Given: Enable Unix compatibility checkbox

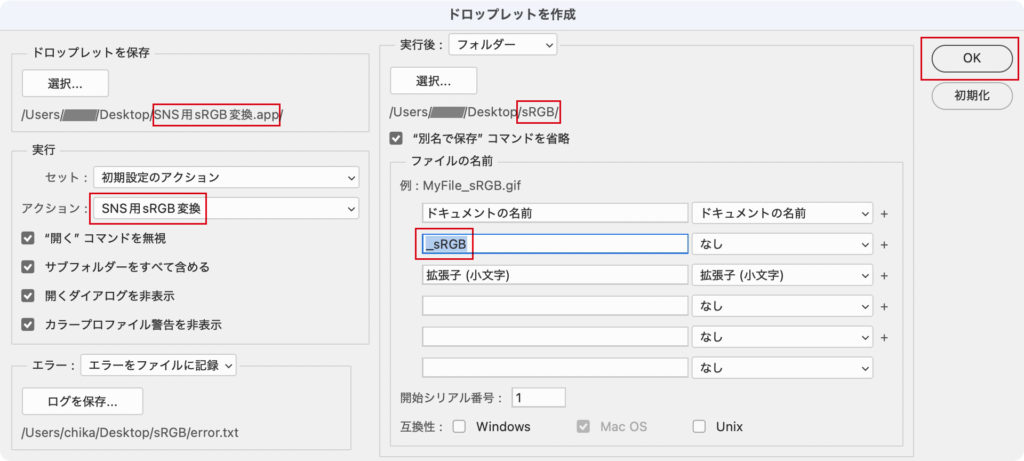Looking at the screenshot, I should click(700, 427).
